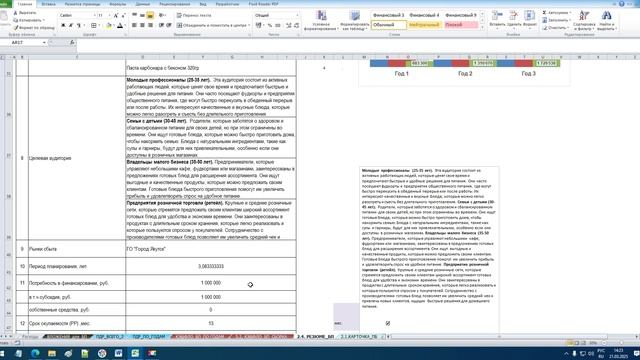Image resolution: width=640 pixels, height=360 pixels.
Task: Open the Clear (Очистить) dropdown
Action: tap(555, 28)
